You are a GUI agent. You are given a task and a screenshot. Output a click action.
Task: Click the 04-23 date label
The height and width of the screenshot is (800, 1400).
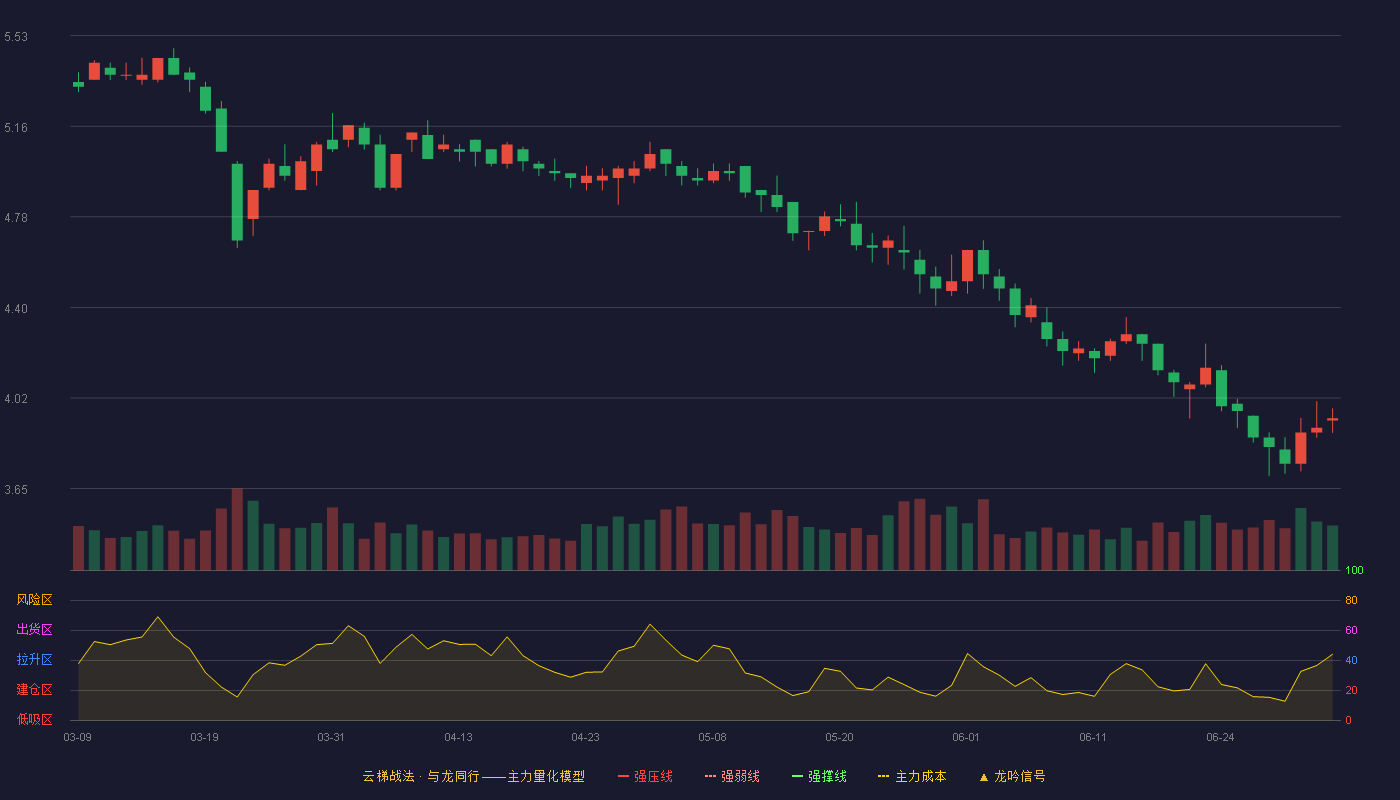(585, 737)
